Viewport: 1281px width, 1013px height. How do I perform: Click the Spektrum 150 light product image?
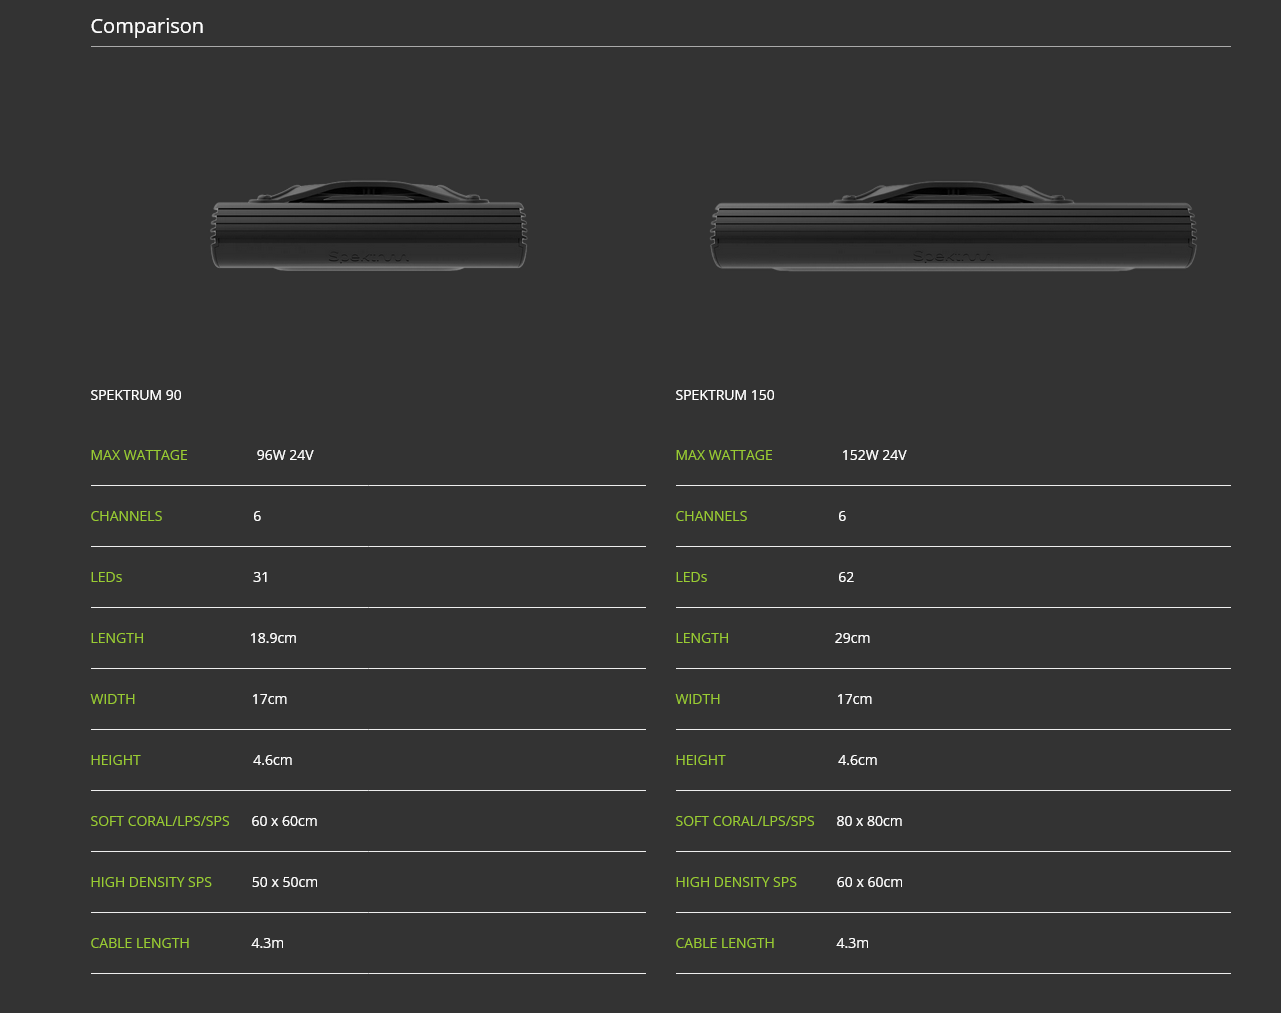[x=952, y=227]
